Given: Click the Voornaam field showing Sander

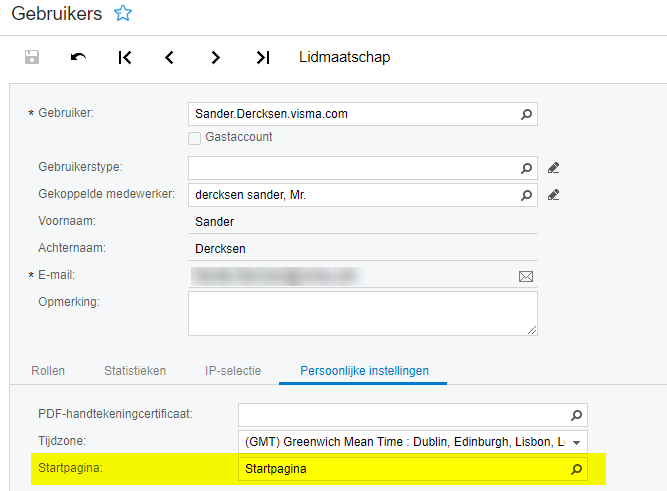Looking at the screenshot, I should tap(363, 222).
